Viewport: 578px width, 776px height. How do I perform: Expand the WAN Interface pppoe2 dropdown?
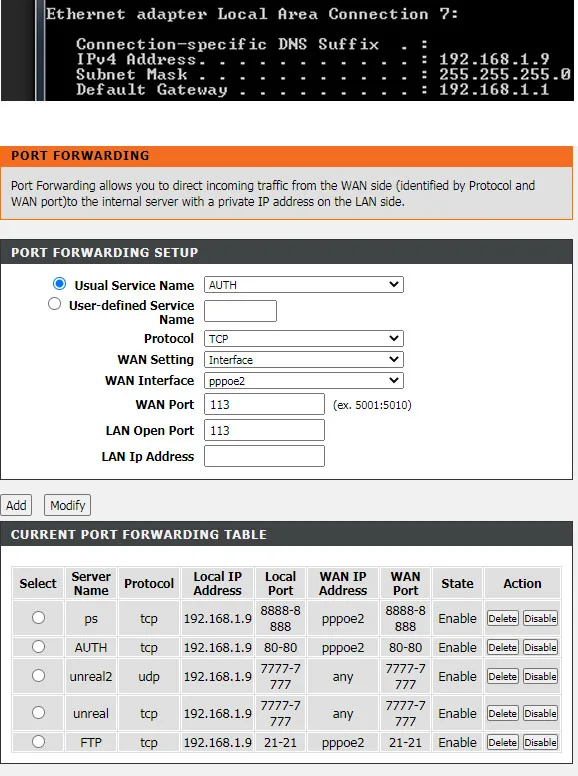click(x=304, y=381)
